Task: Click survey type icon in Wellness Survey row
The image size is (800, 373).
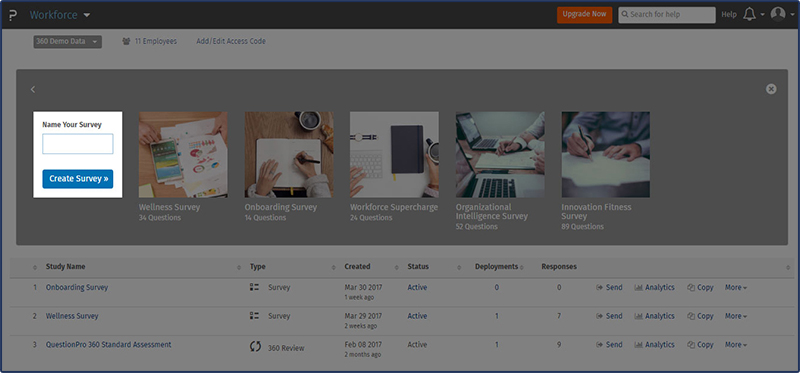Action: (254, 316)
